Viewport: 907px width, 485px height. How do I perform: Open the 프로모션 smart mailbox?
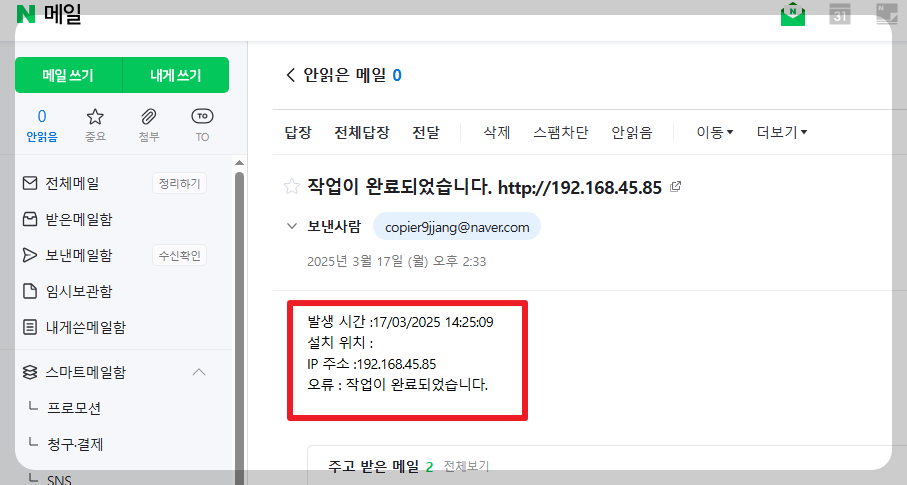click(74, 408)
